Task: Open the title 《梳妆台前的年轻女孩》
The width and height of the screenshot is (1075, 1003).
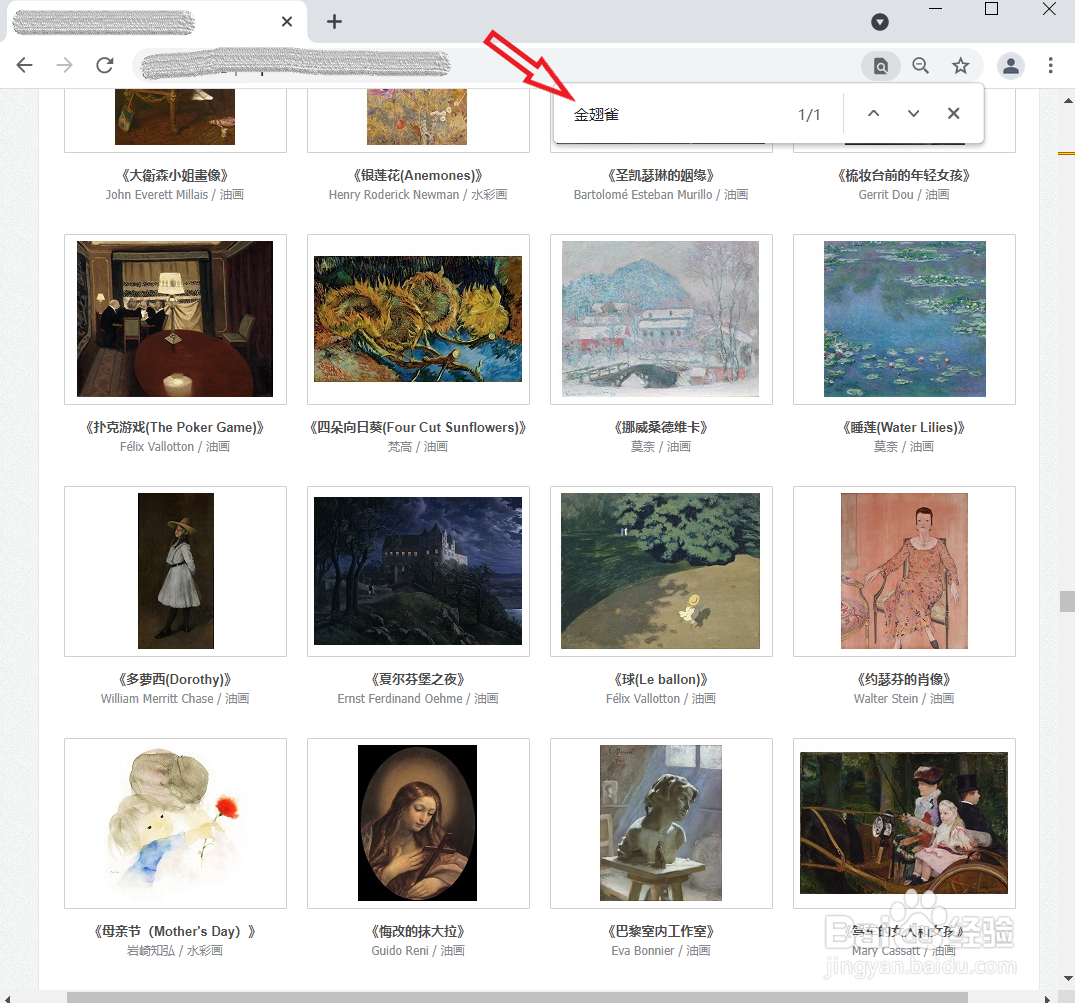Action: pyautogui.click(x=904, y=176)
